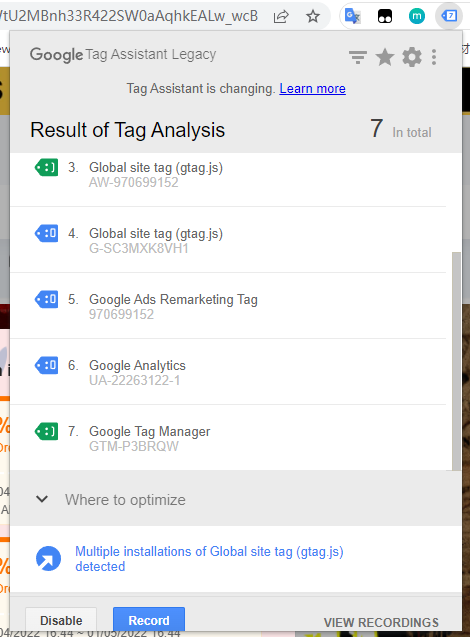
Task: Click the Disable button
Action: pyautogui.click(x=61, y=620)
